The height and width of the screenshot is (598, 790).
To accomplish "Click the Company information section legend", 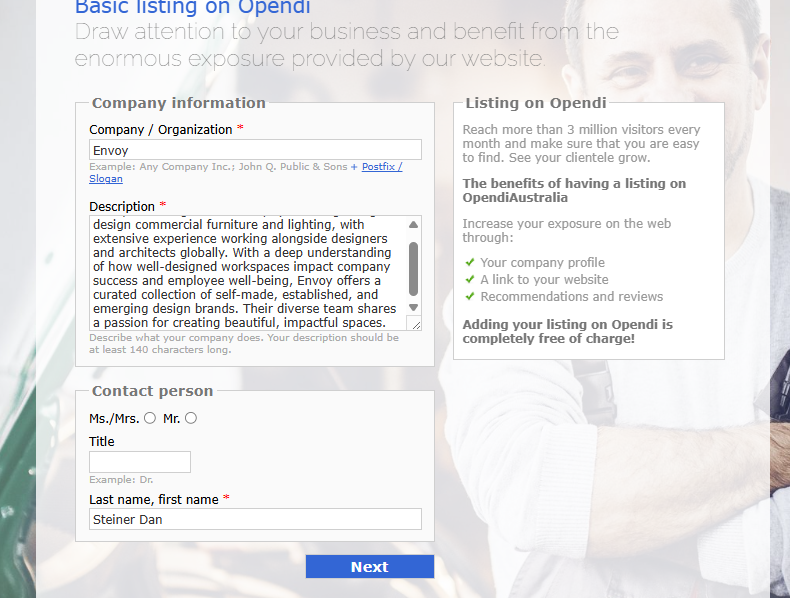I will (x=179, y=103).
